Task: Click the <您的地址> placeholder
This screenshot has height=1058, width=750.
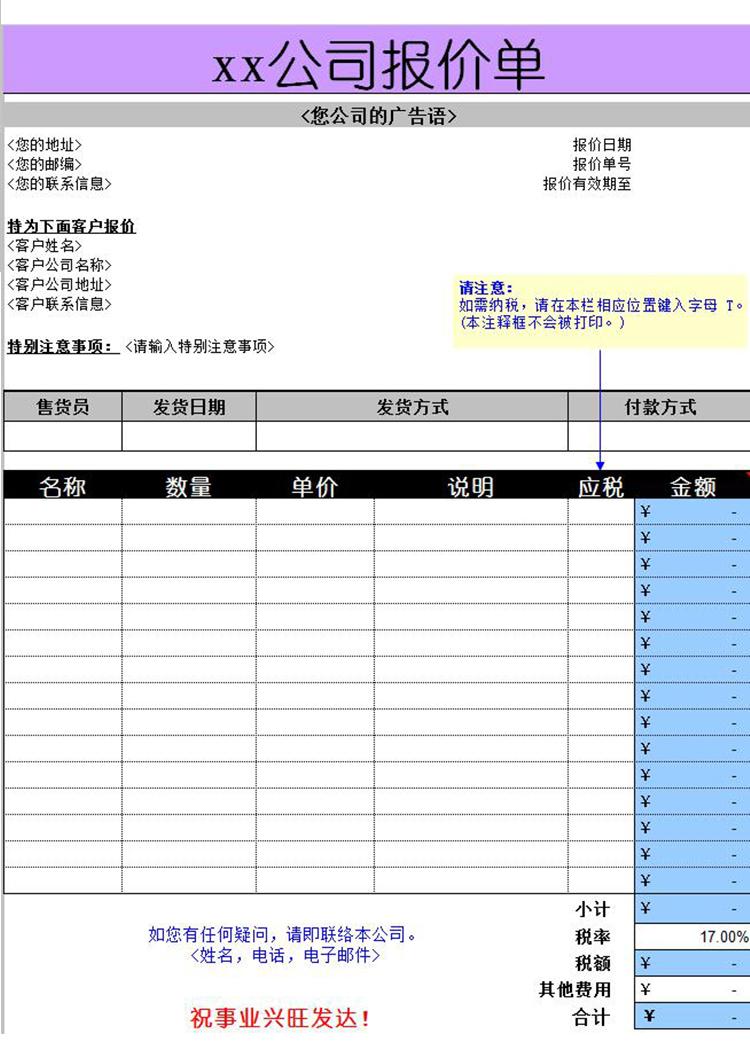Action: point(45,146)
